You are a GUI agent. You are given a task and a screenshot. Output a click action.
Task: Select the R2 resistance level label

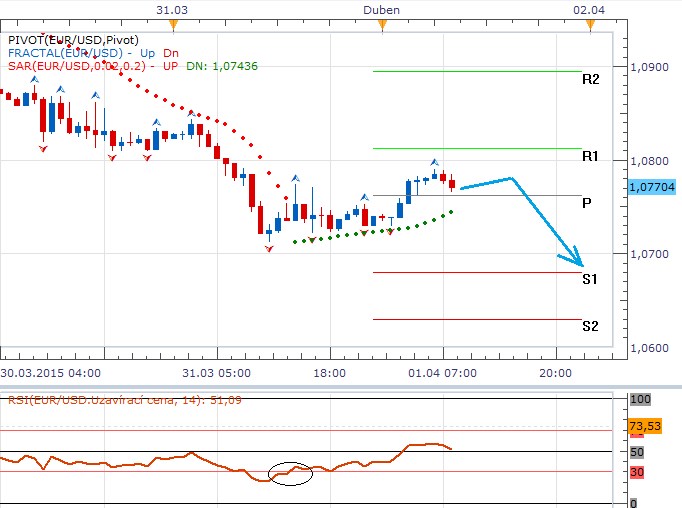point(590,79)
